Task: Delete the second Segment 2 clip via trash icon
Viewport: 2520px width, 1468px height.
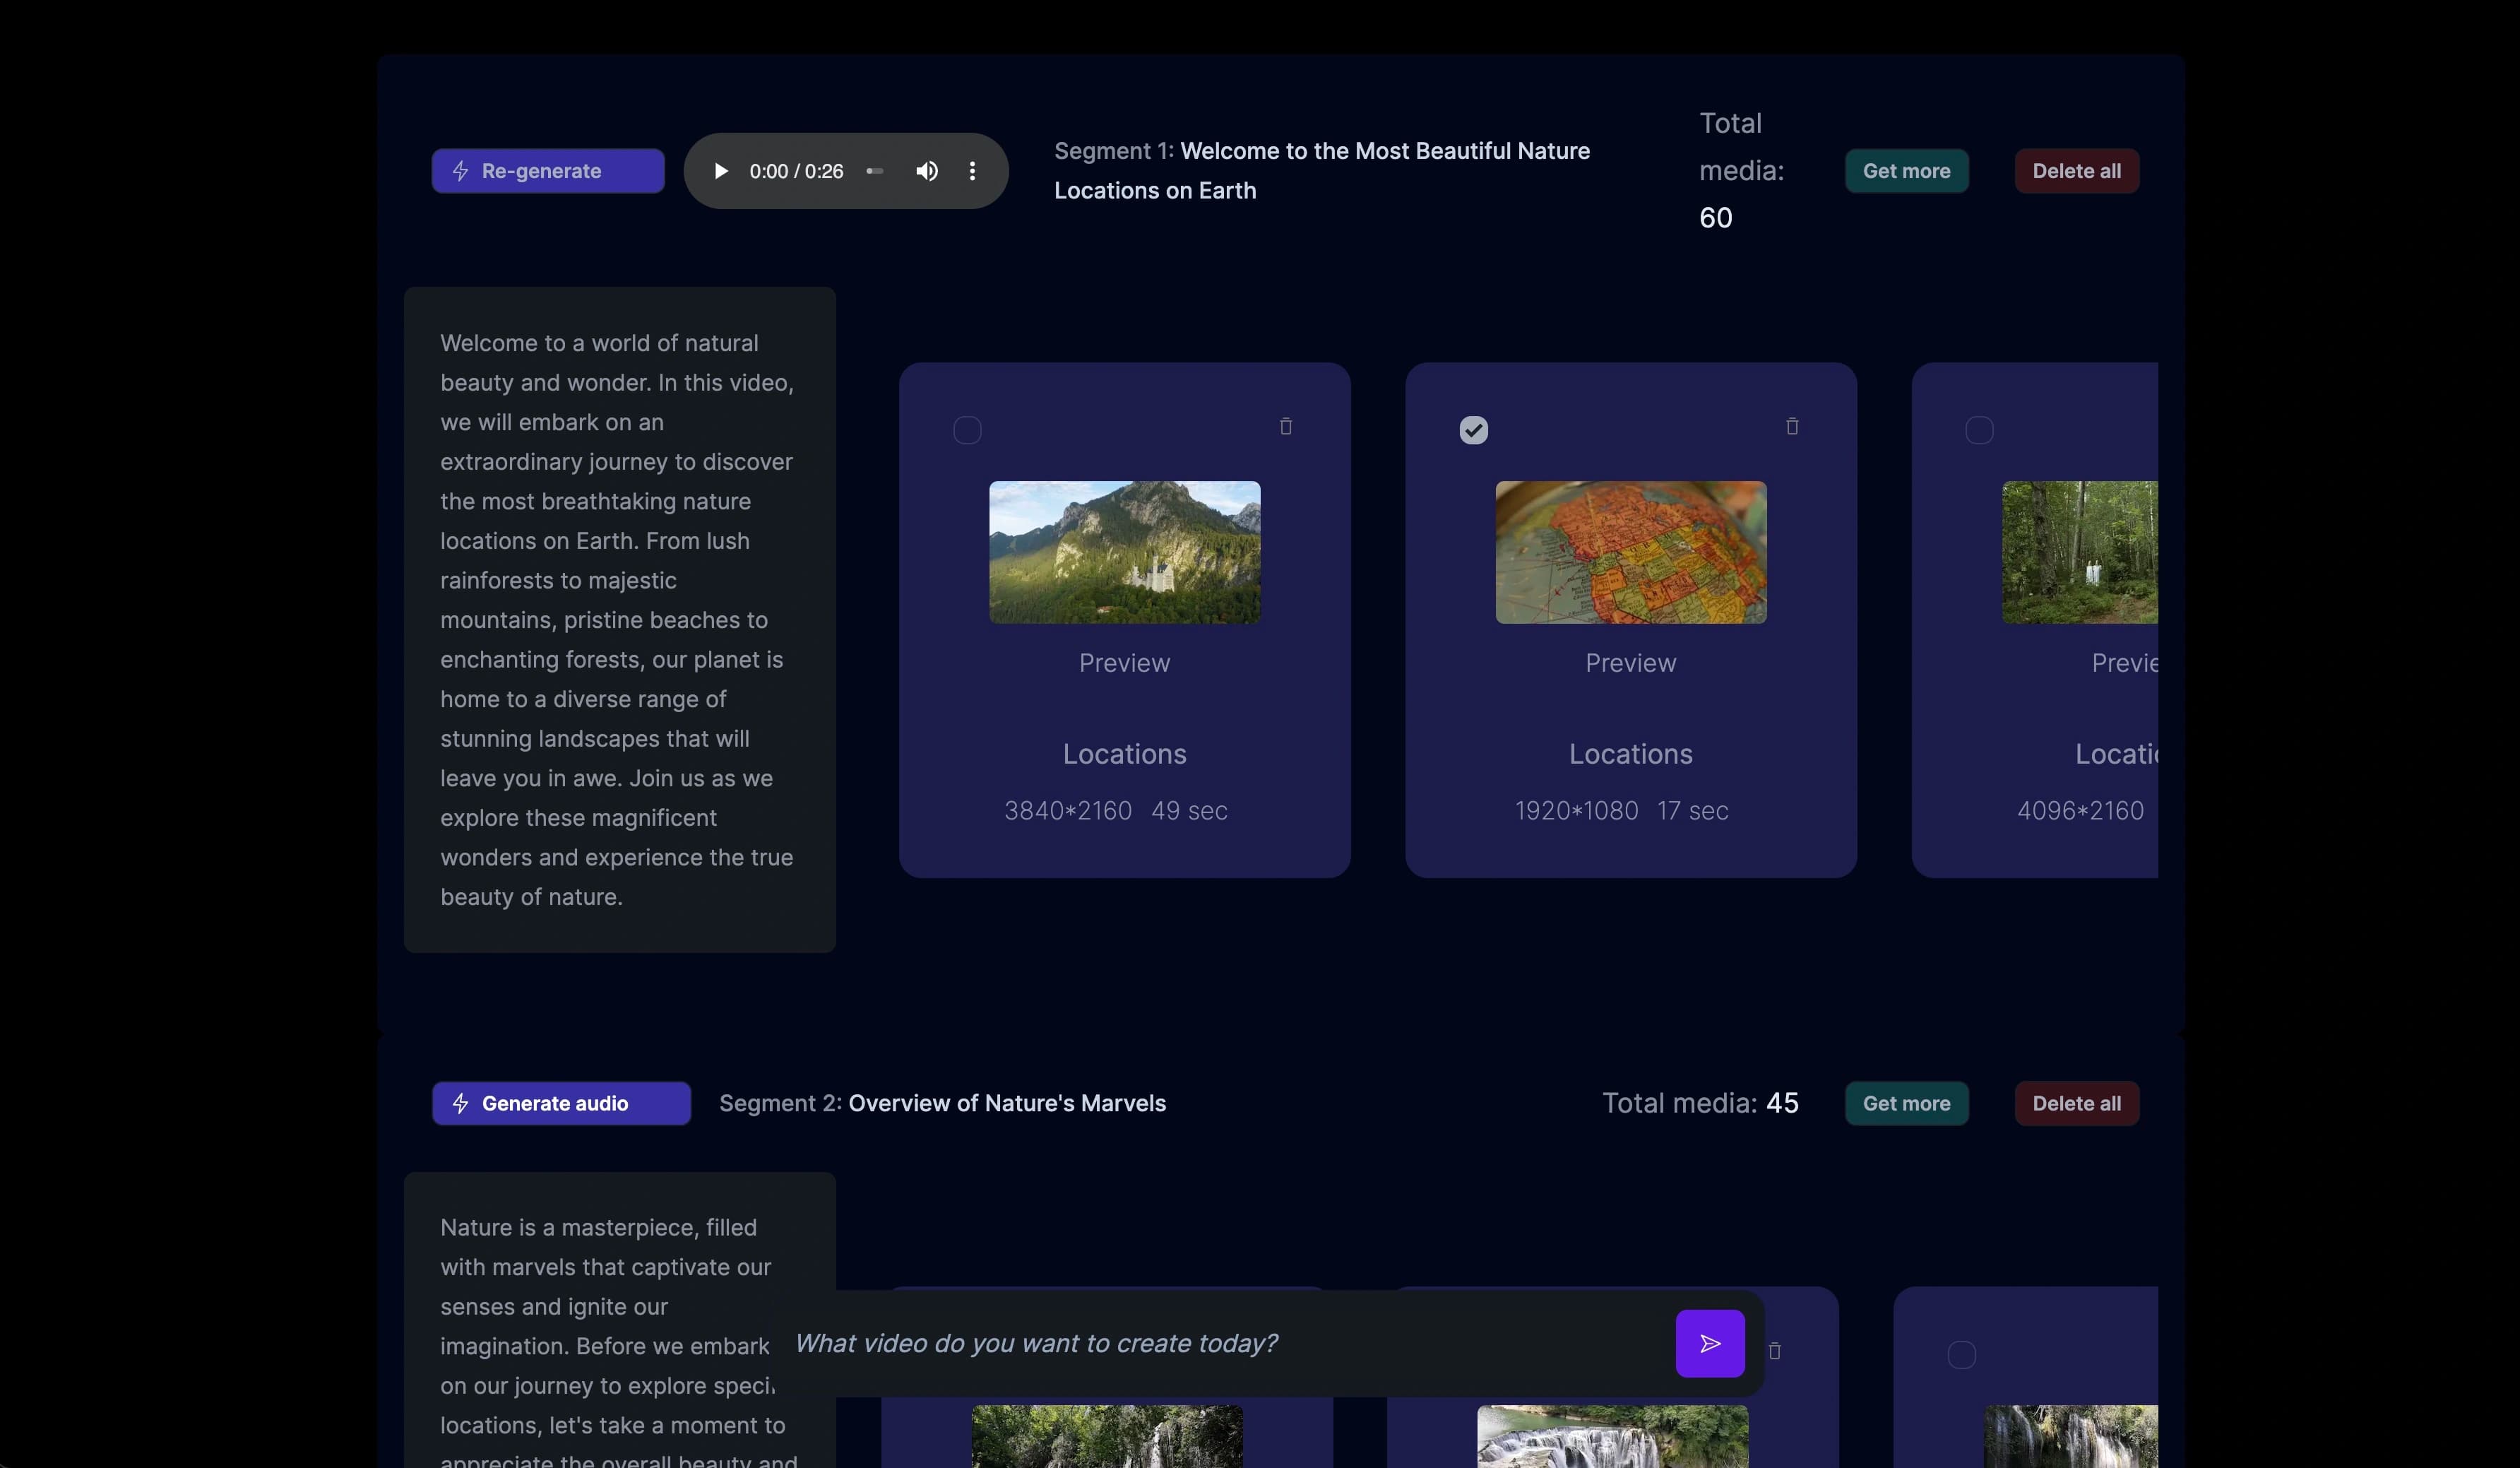Action: pos(1775,1351)
